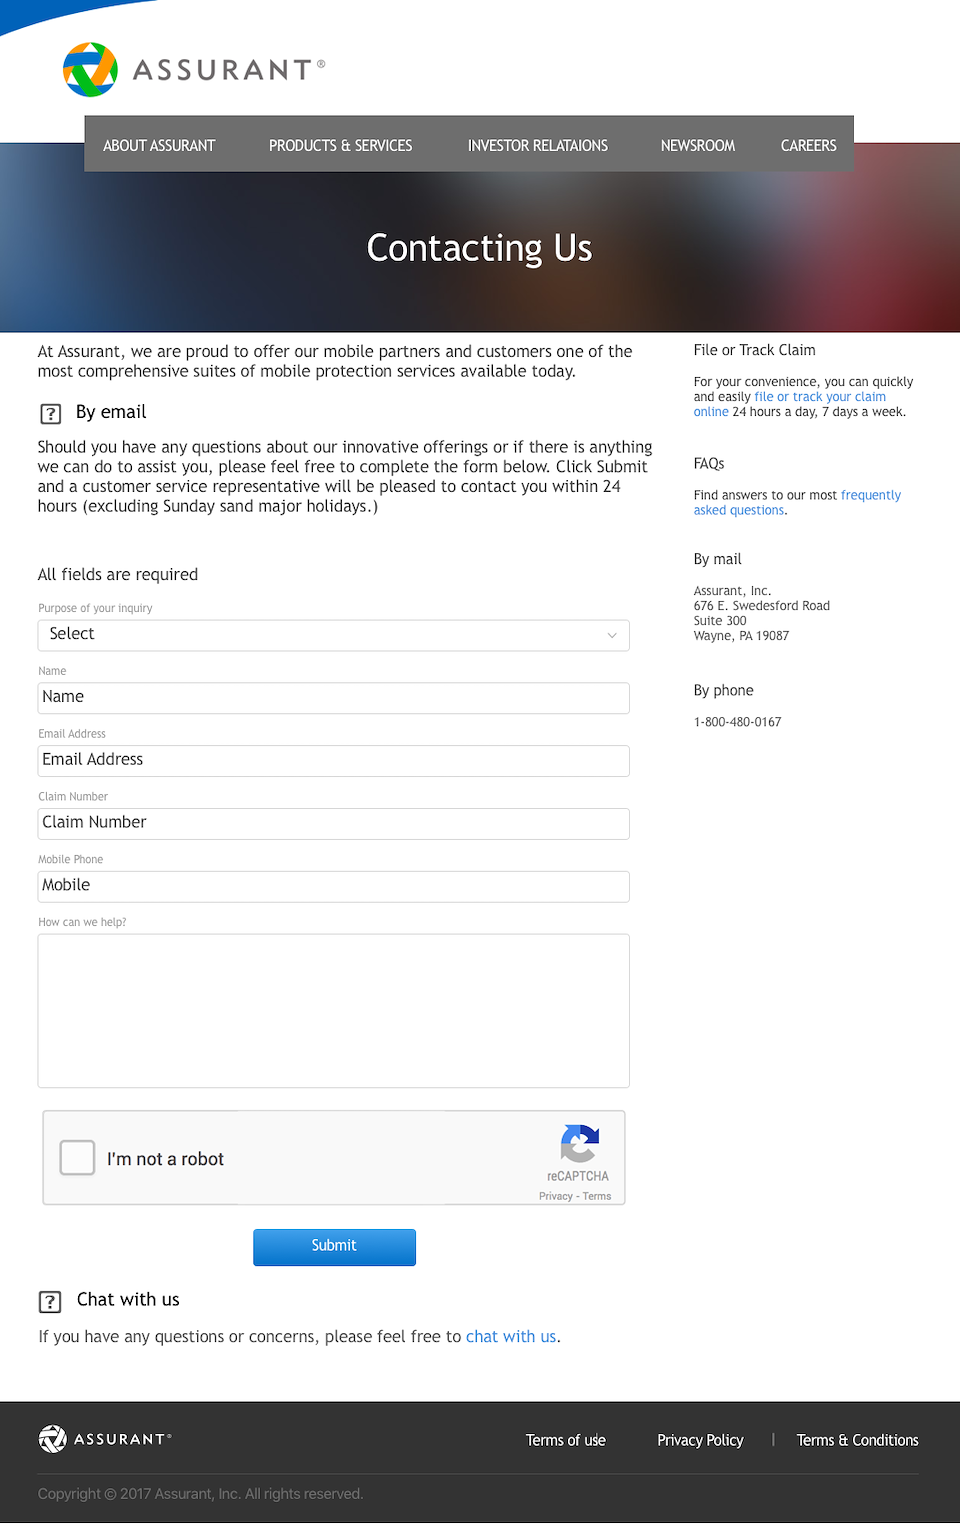Click the chat with us link
This screenshot has height=1526, width=960.
pyautogui.click(x=511, y=1337)
